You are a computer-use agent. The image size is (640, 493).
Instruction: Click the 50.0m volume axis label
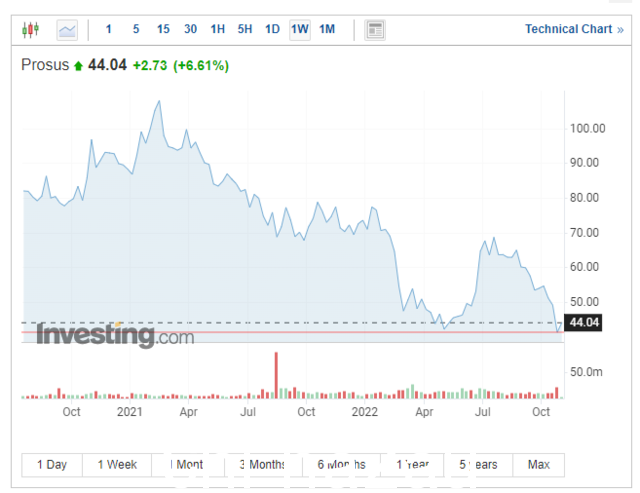click(x=586, y=372)
